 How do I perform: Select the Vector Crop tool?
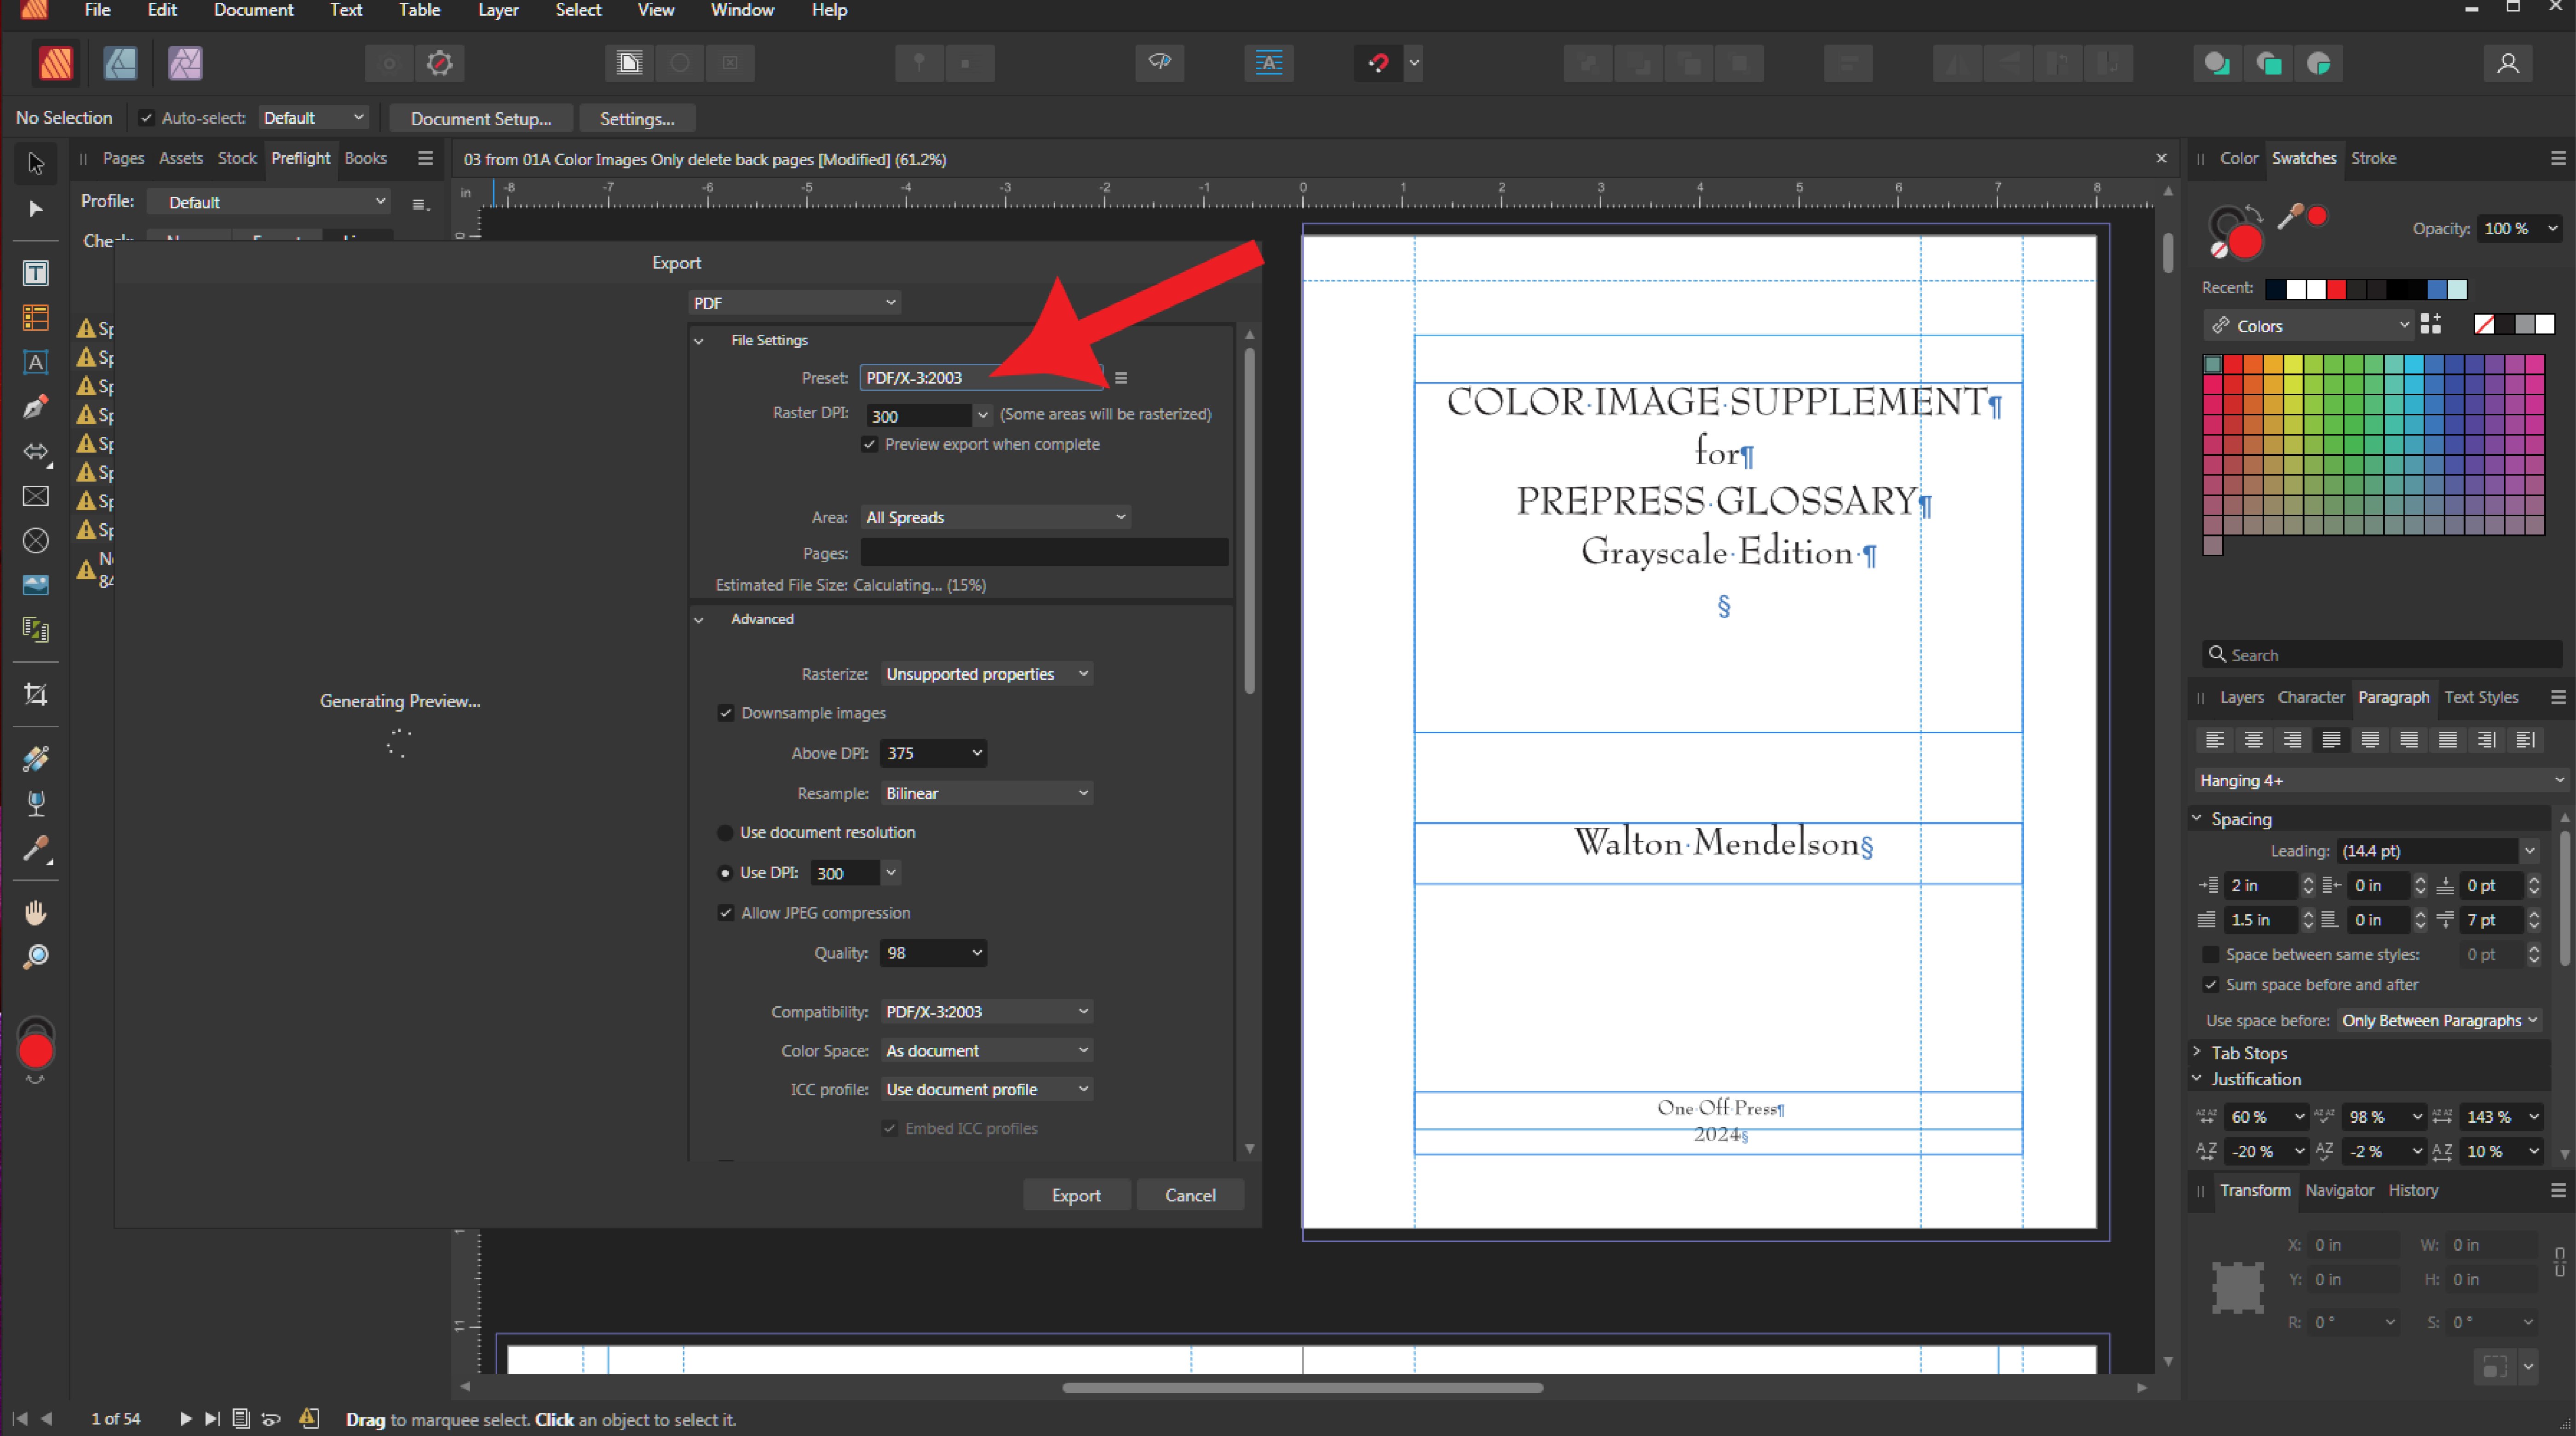pyautogui.click(x=36, y=694)
